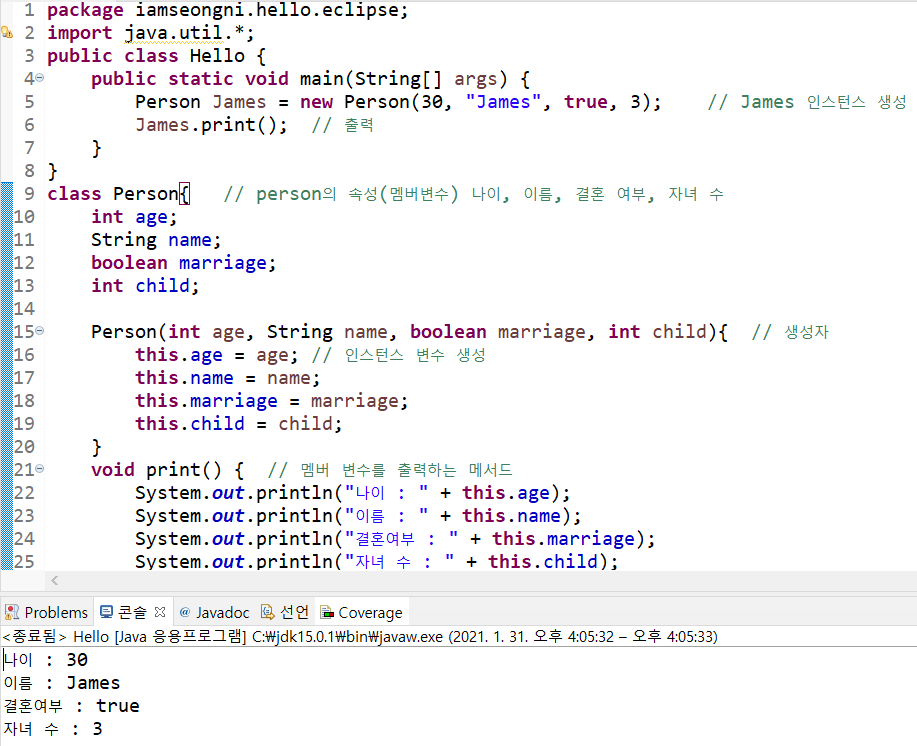Click 'void print()' method declaration
The image size is (917, 746).
(x=156, y=469)
